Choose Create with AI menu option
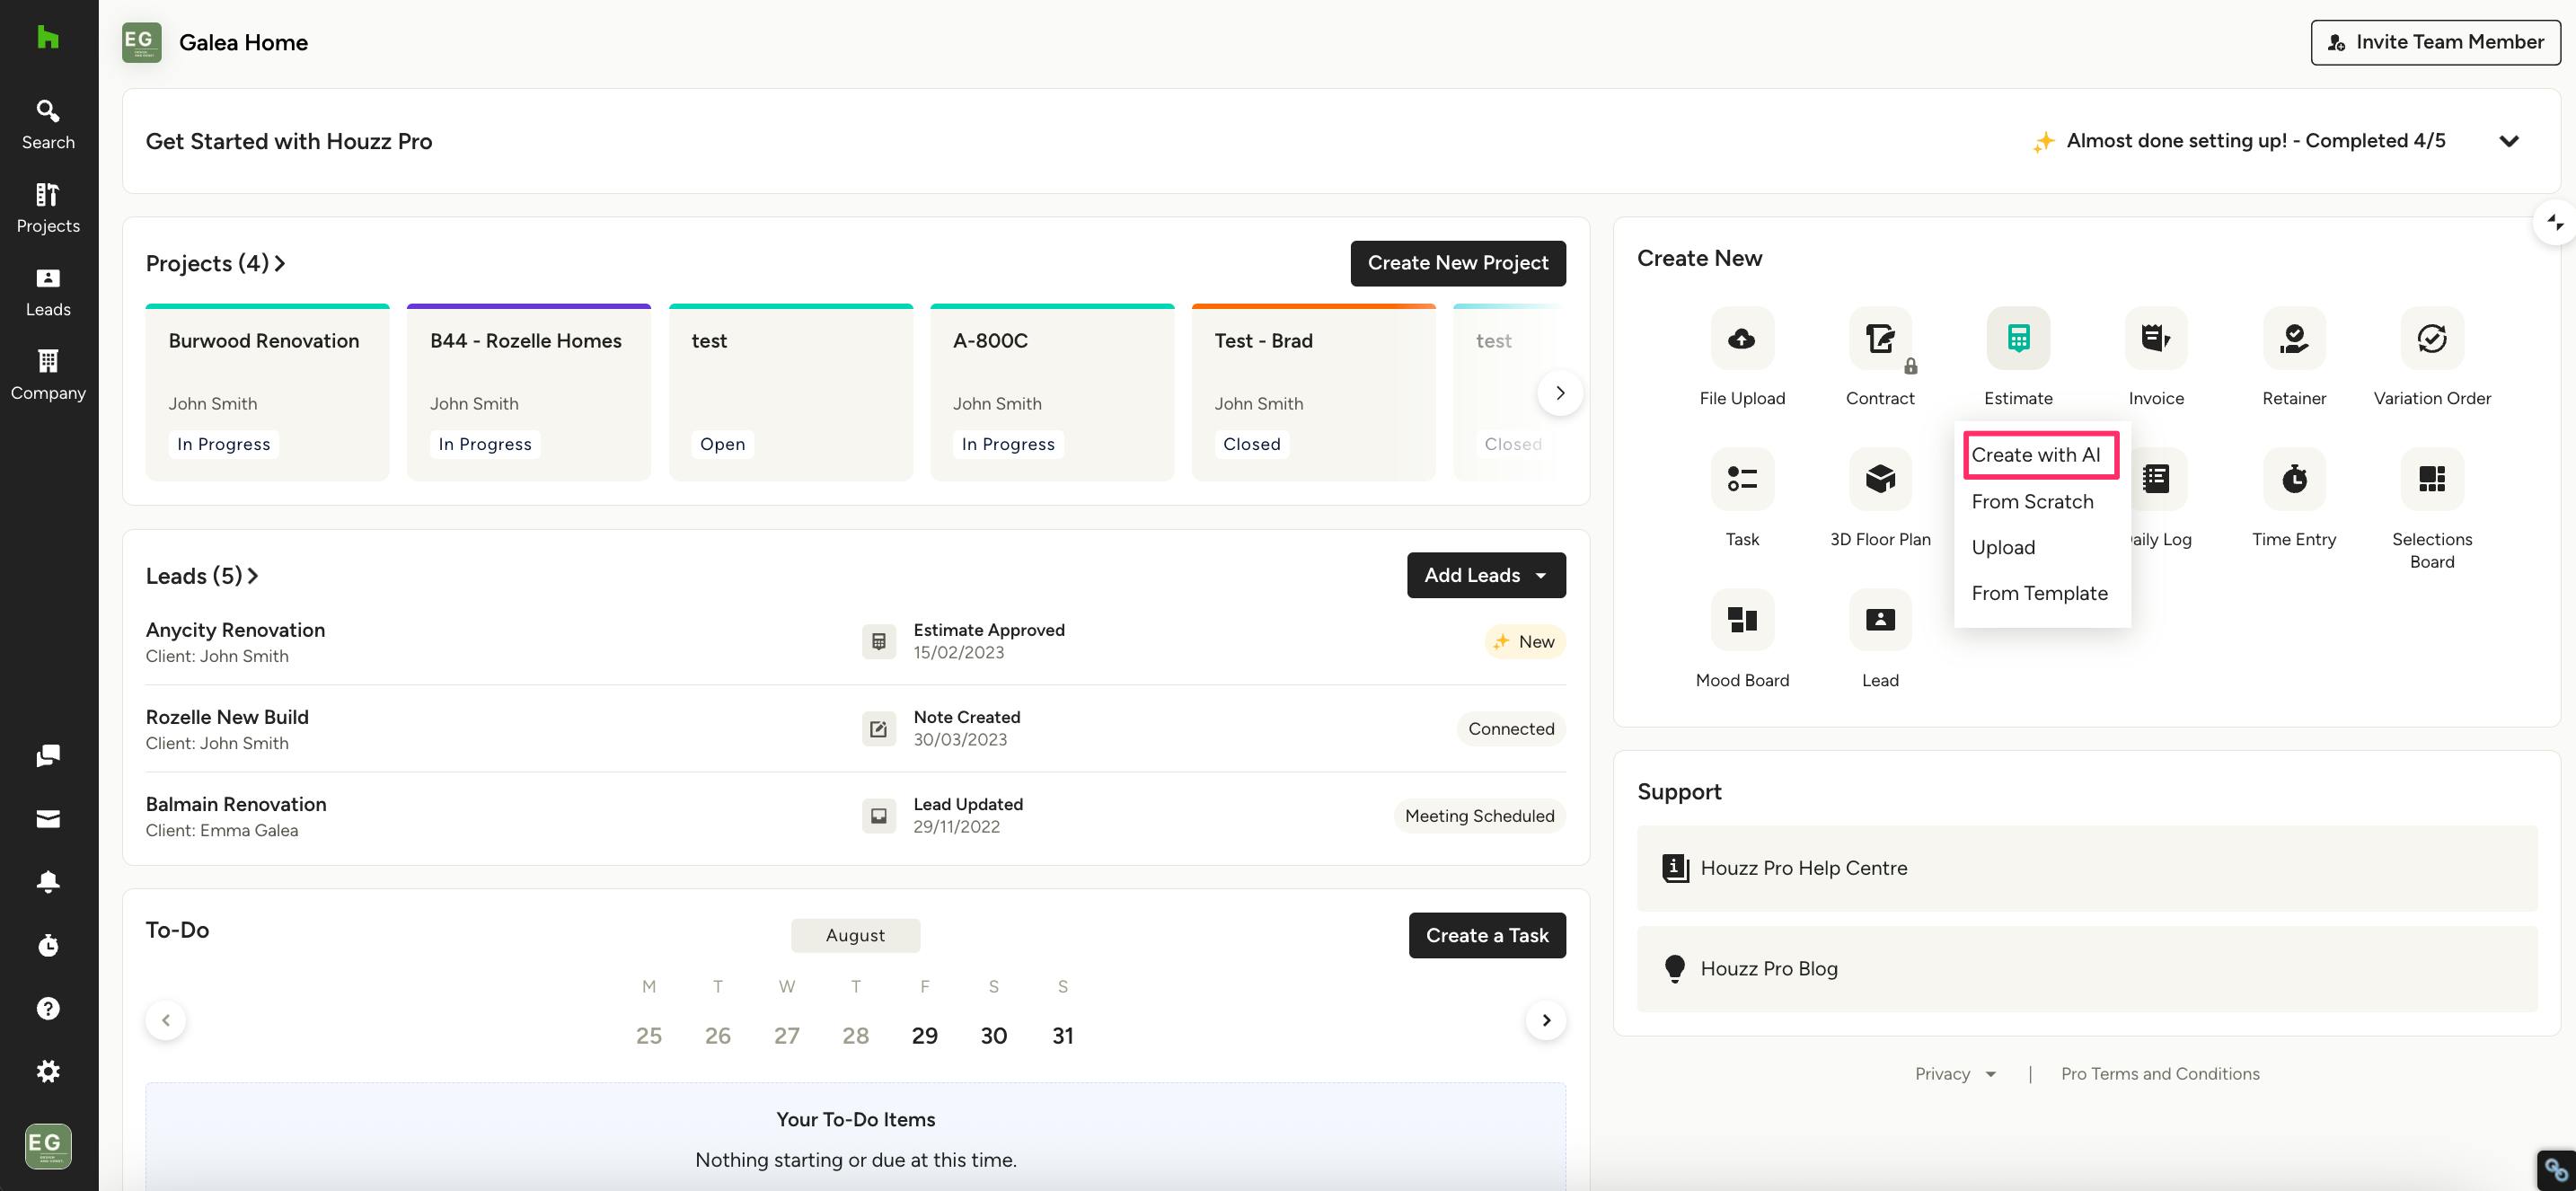The image size is (2576, 1191). 2035,455
